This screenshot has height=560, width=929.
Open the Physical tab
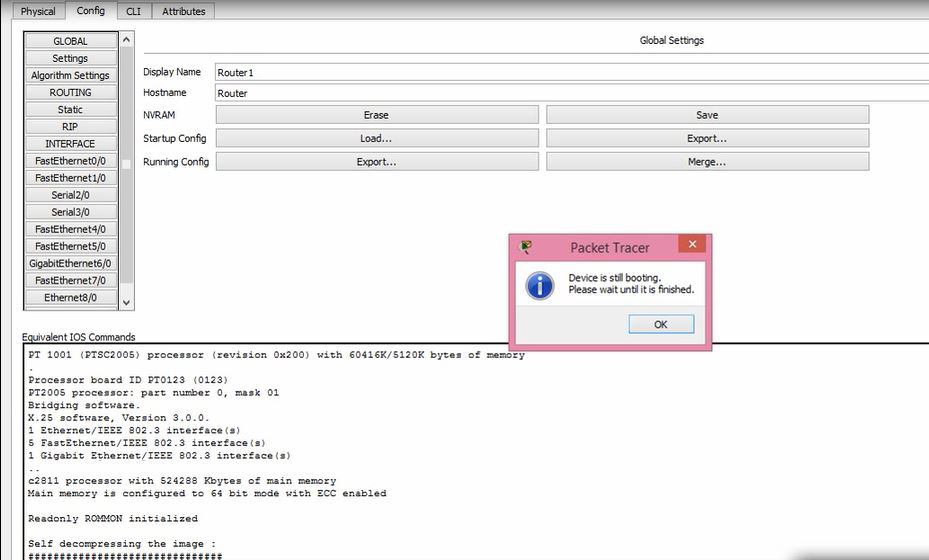pyautogui.click(x=38, y=11)
